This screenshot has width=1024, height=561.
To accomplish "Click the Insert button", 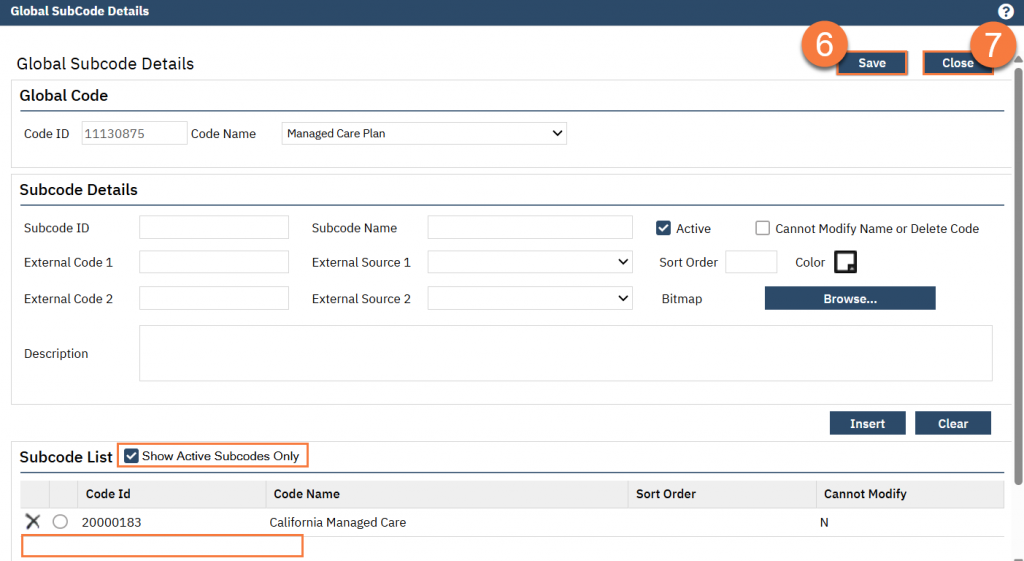I will pyautogui.click(x=867, y=423).
